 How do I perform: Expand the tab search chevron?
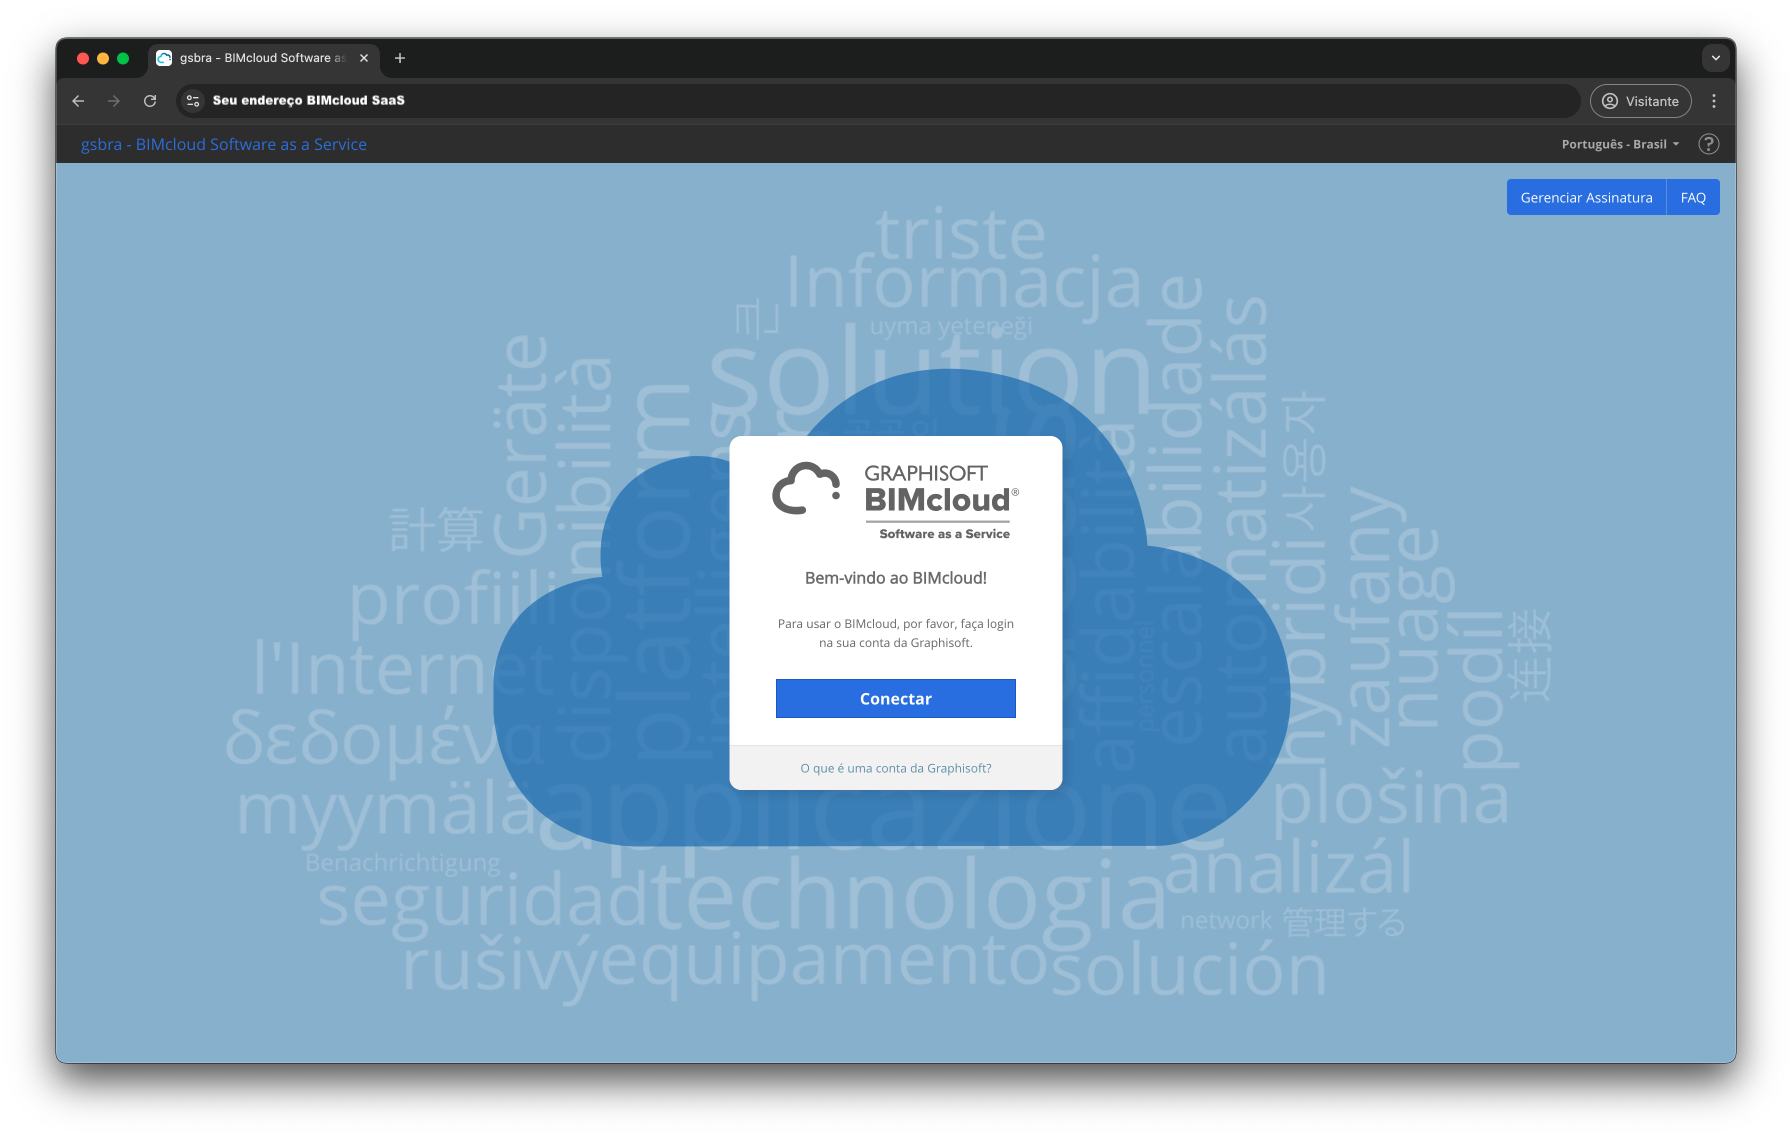pos(1716,58)
